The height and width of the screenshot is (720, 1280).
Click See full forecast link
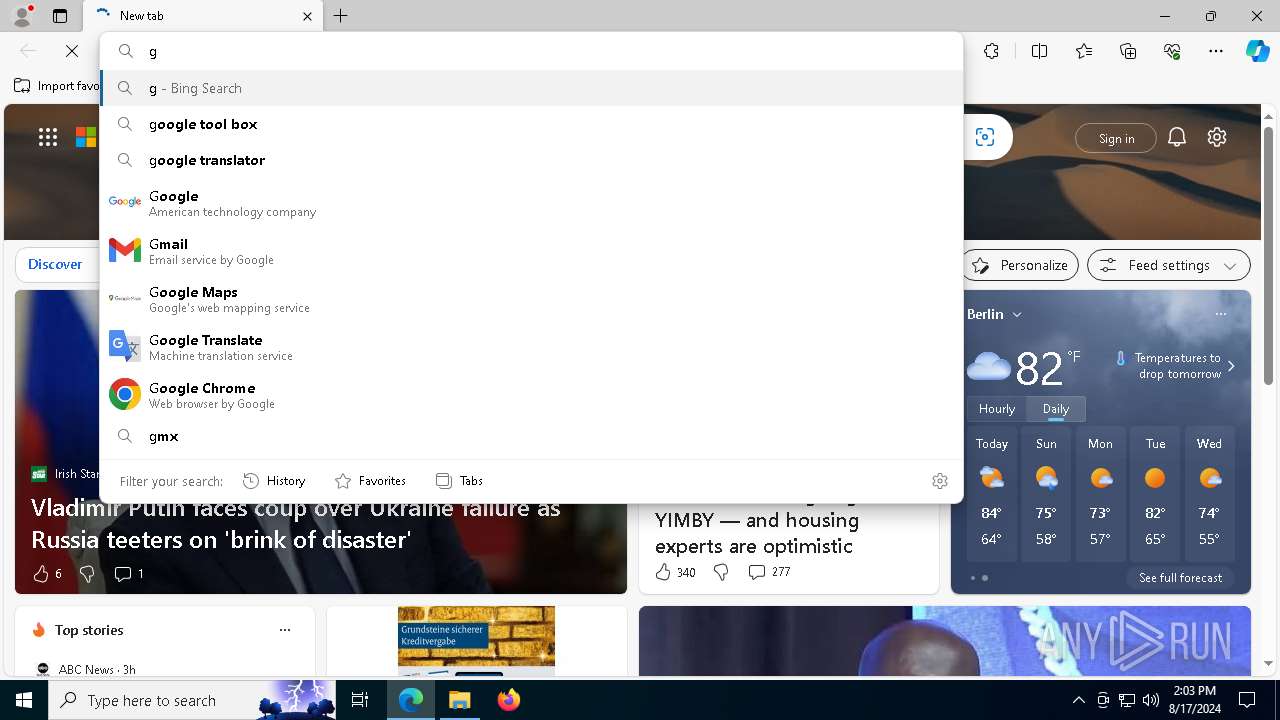tap(1180, 578)
